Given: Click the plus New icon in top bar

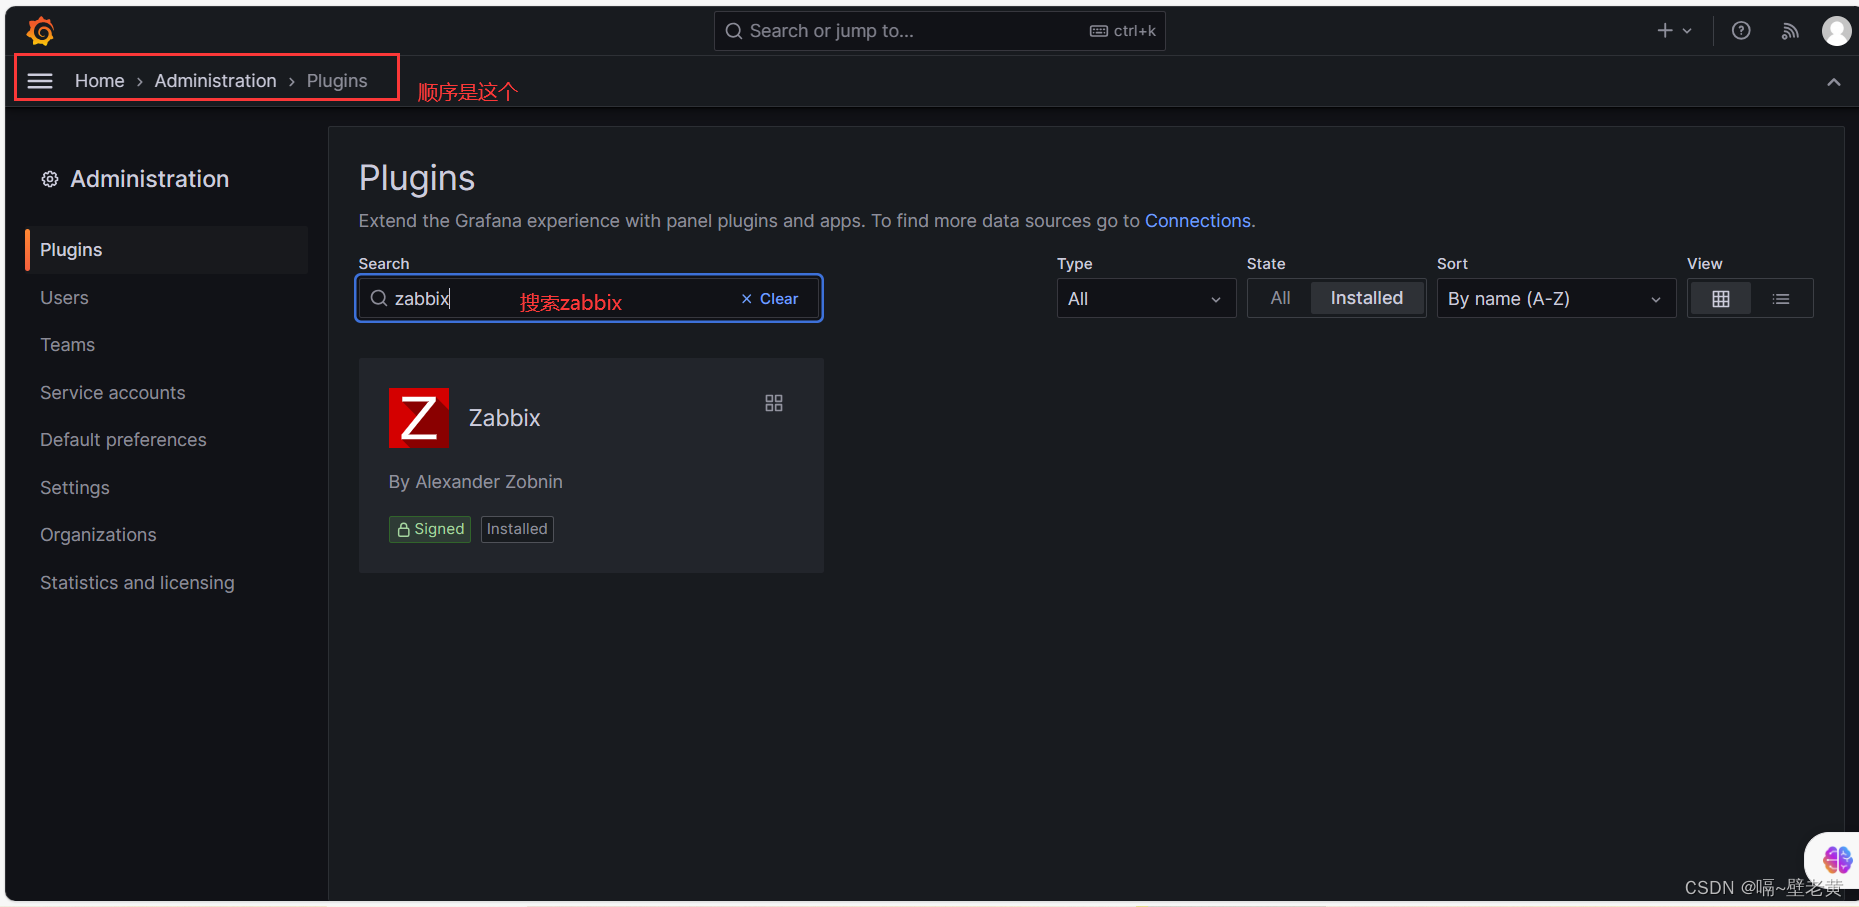Looking at the screenshot, I should [1665, 31].
